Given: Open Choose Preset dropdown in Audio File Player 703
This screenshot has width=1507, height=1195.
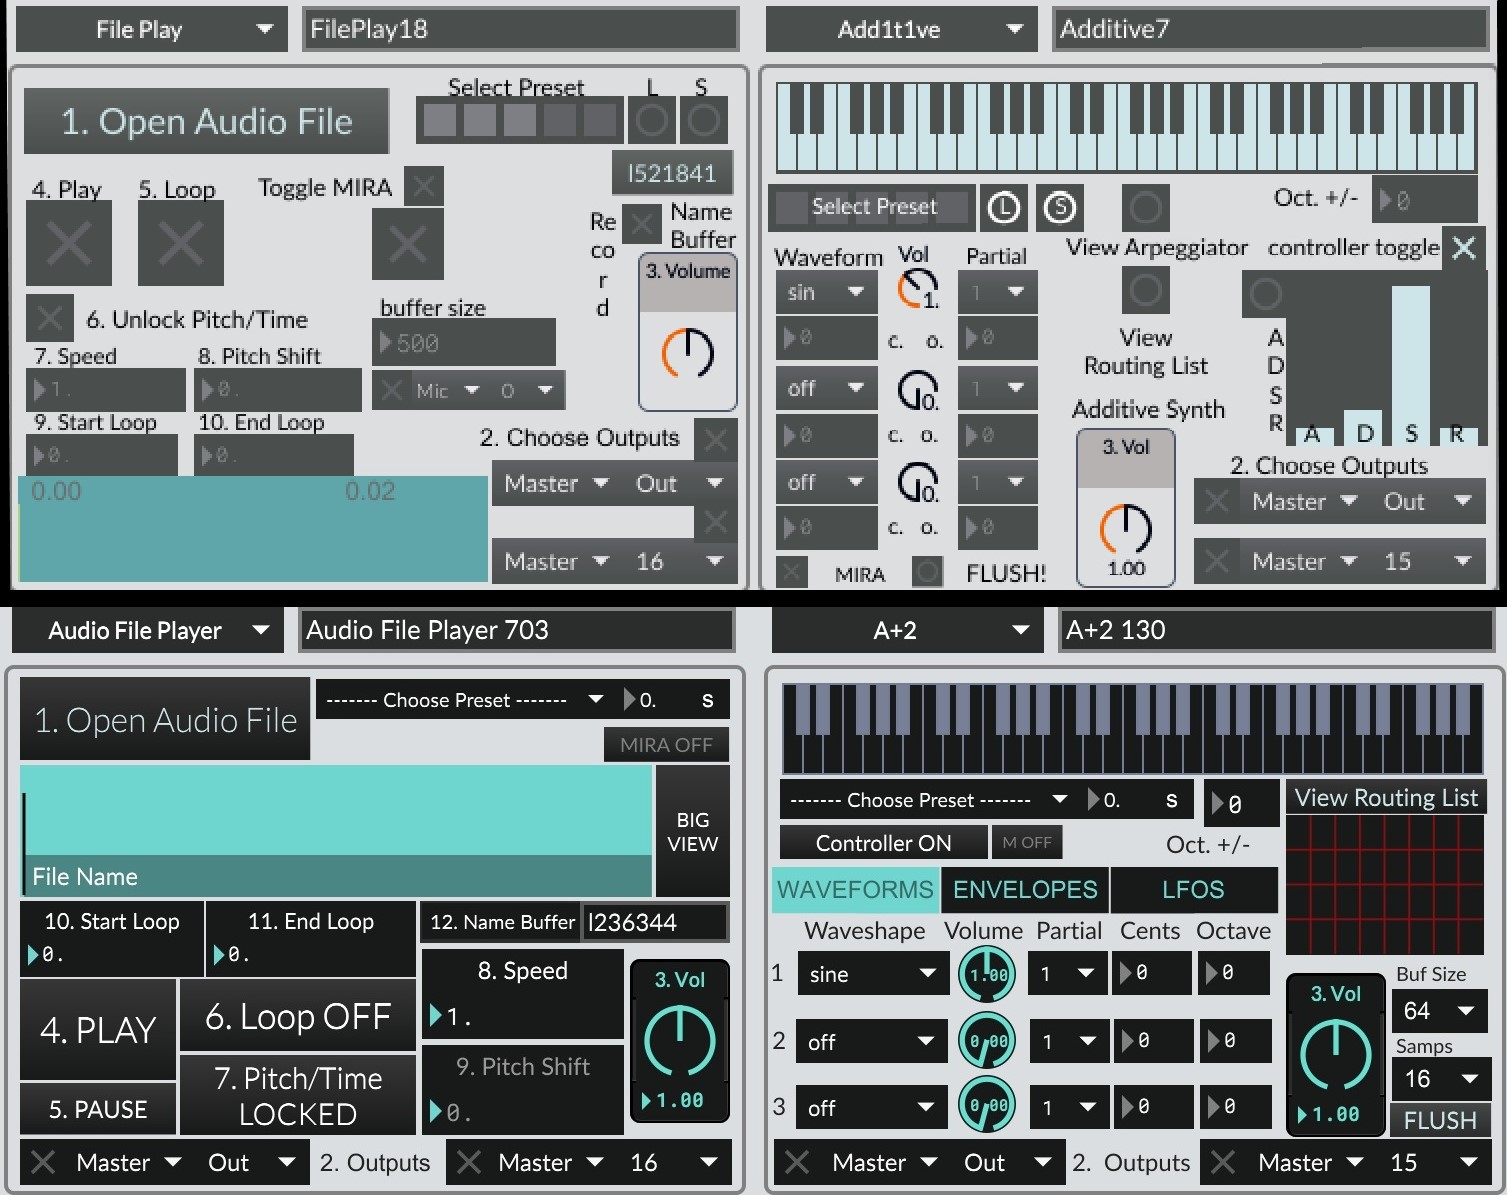Looking at the screenshot, I should [464, 700].
